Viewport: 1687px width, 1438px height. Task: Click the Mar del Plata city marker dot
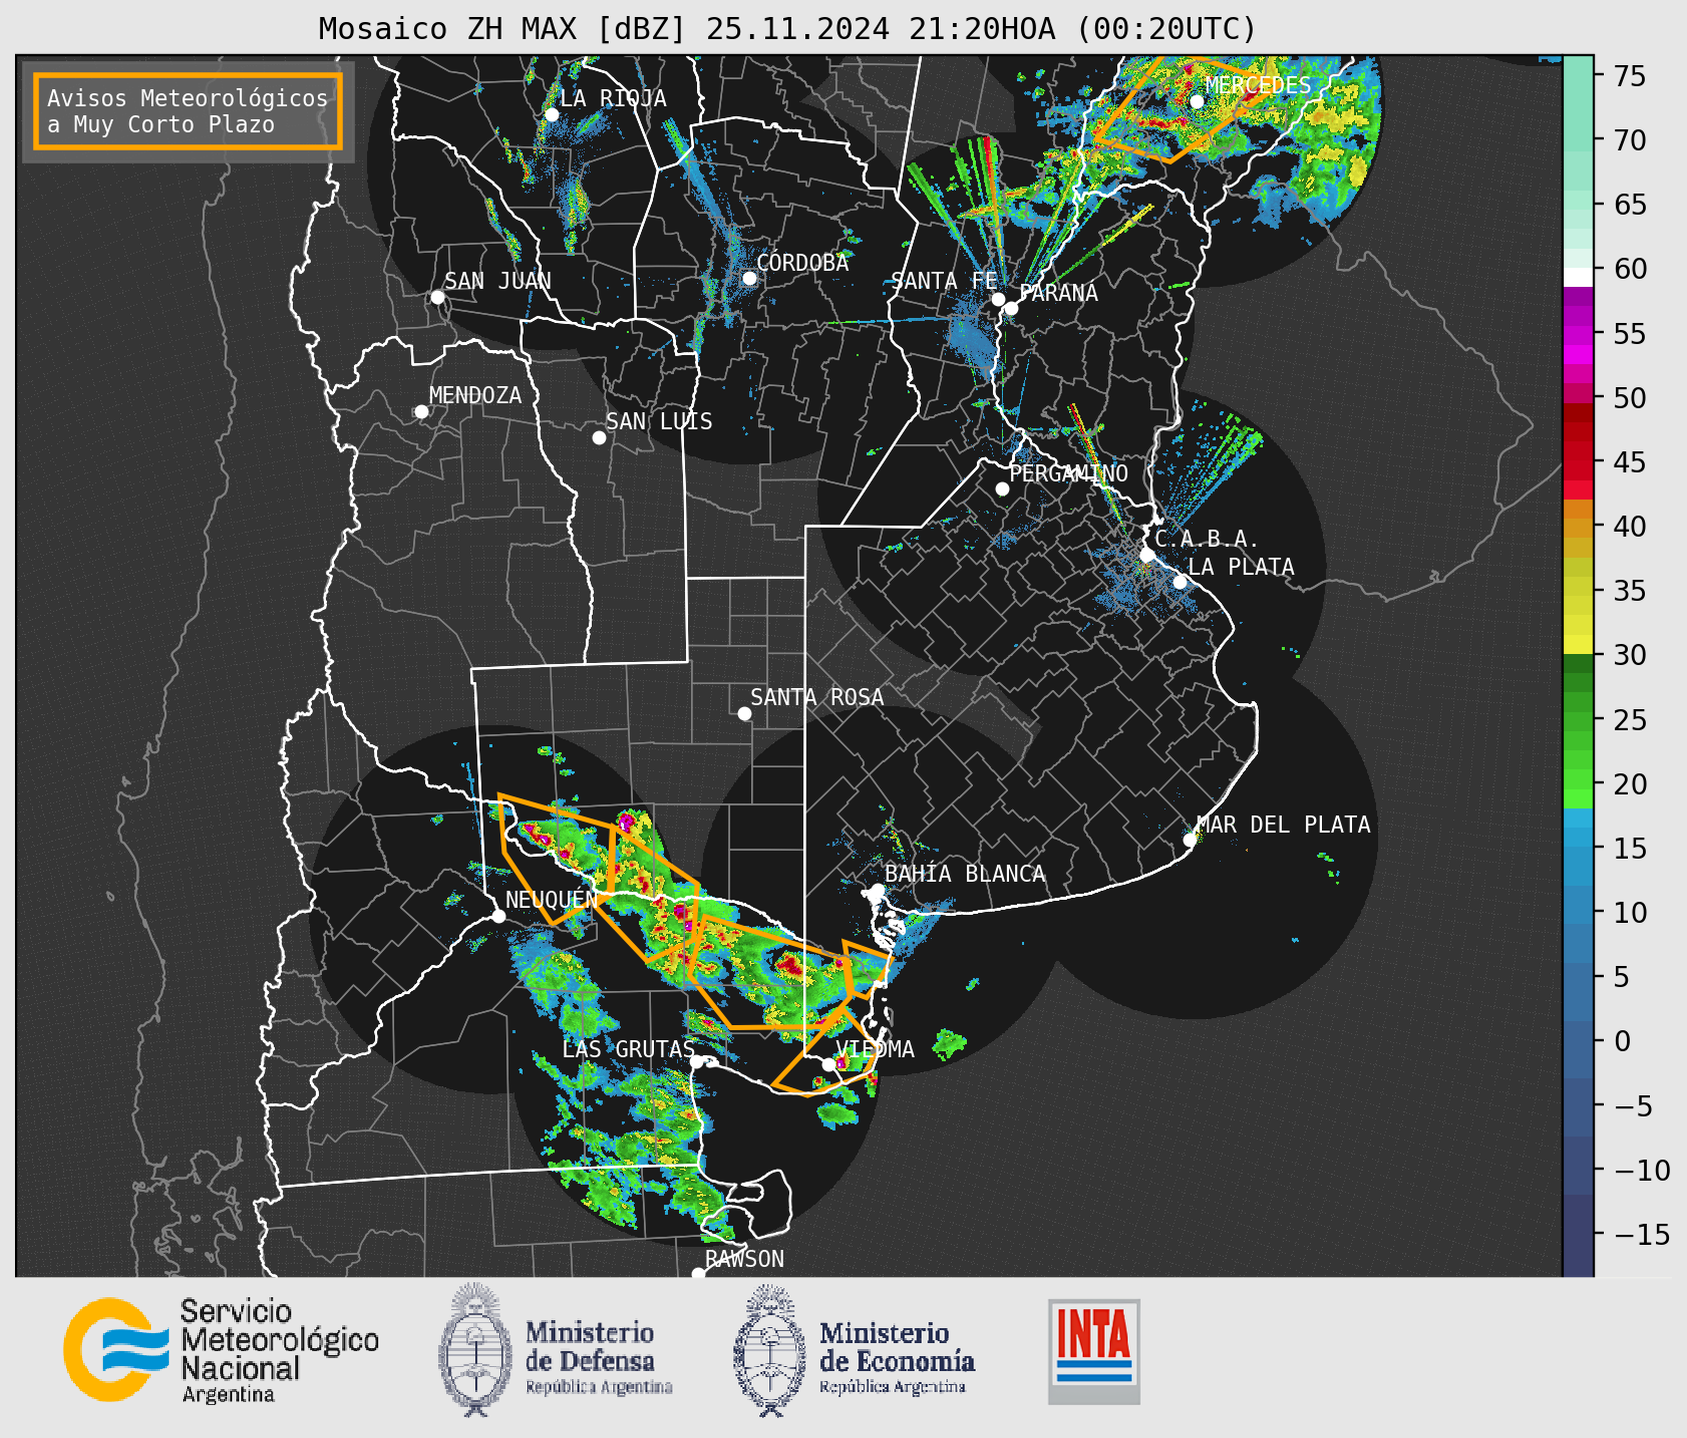(x=1190, y=840)
